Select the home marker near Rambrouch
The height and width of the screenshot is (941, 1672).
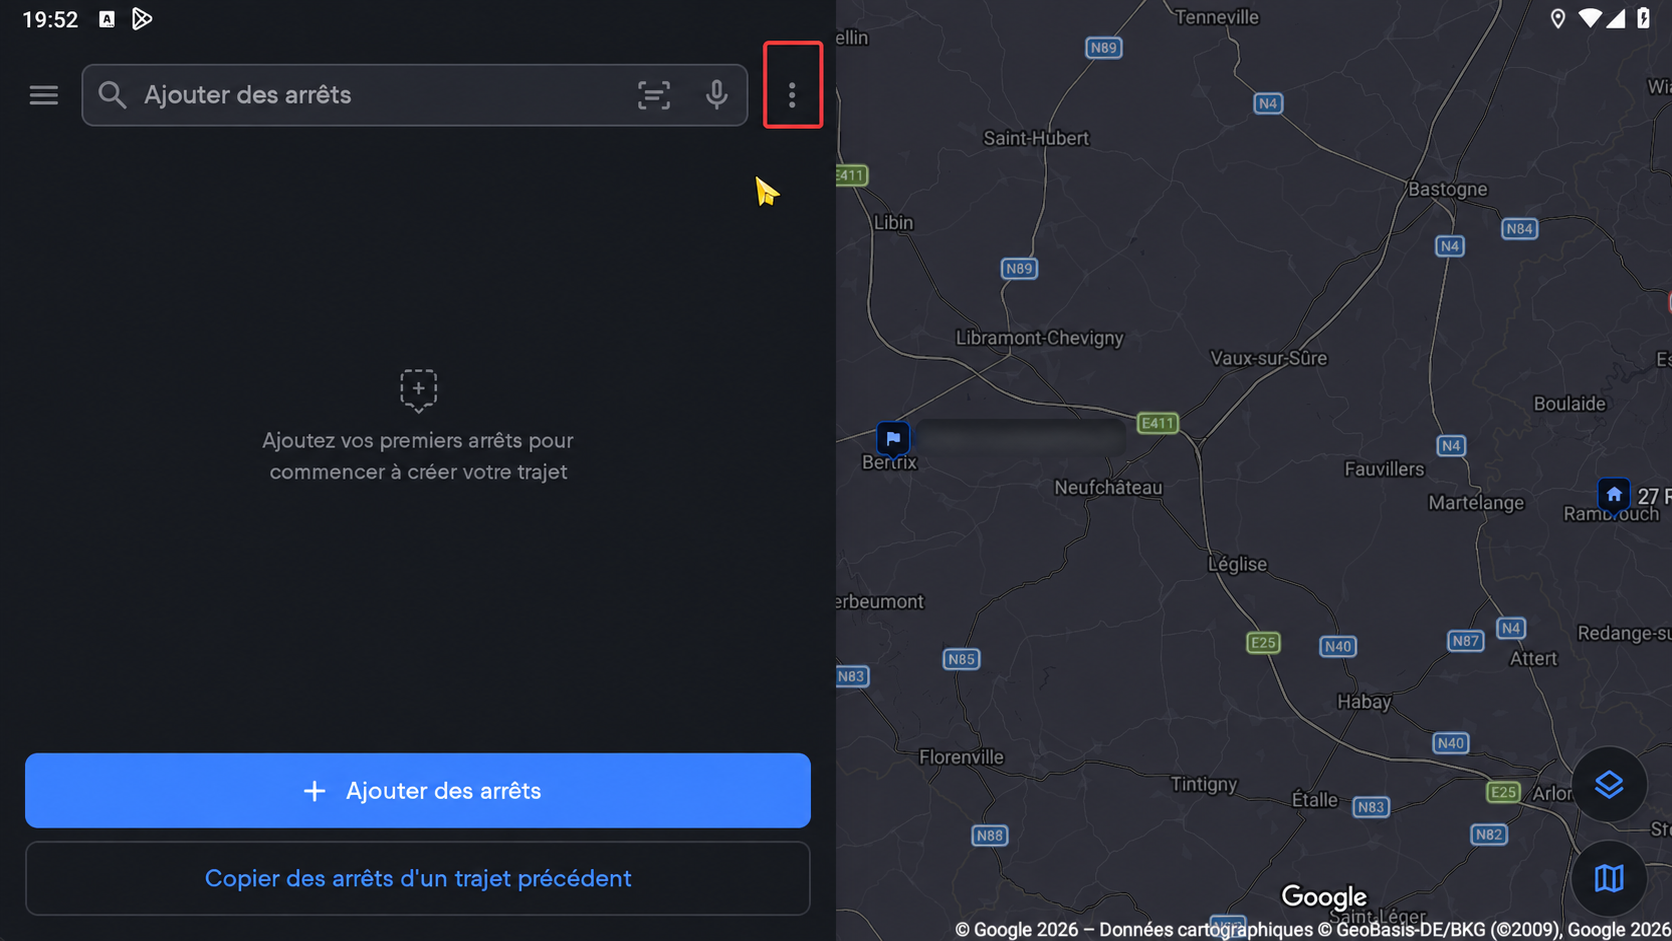tap(1614, 495)
